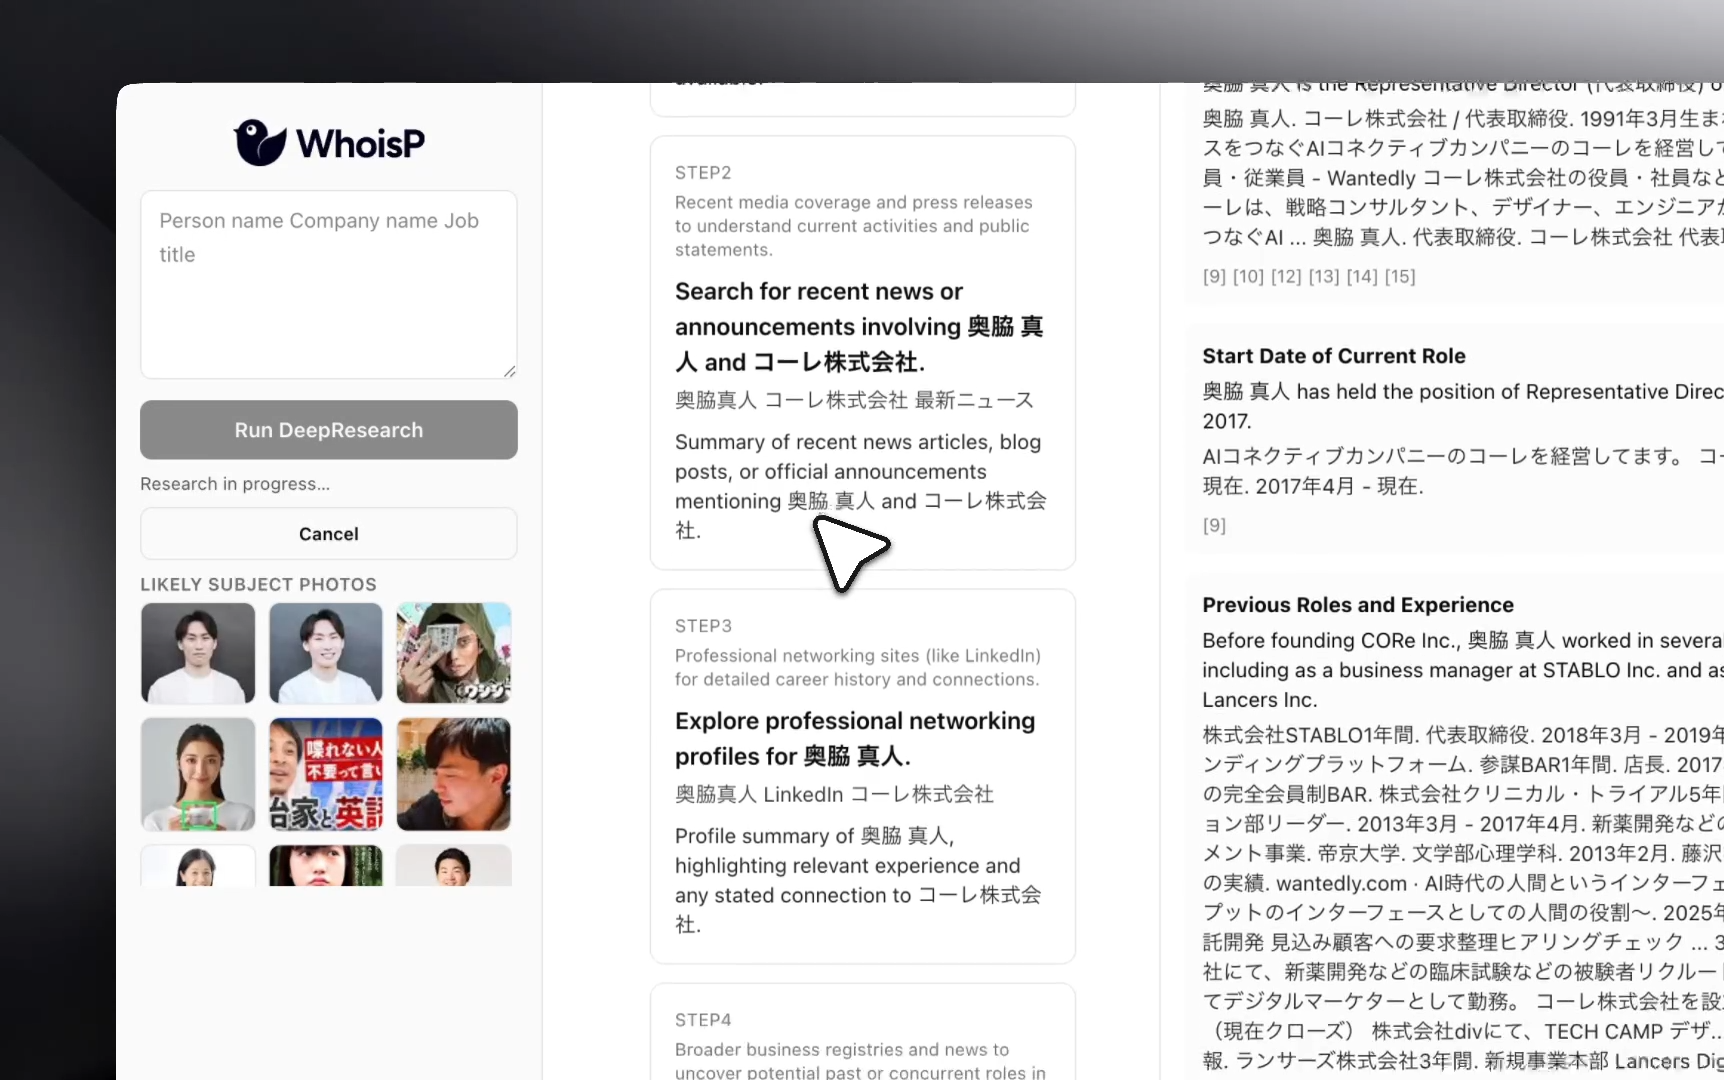This screenshot has width=1724, height=1080.
Task: Cancel the research in progress
Action: point(328,533)
